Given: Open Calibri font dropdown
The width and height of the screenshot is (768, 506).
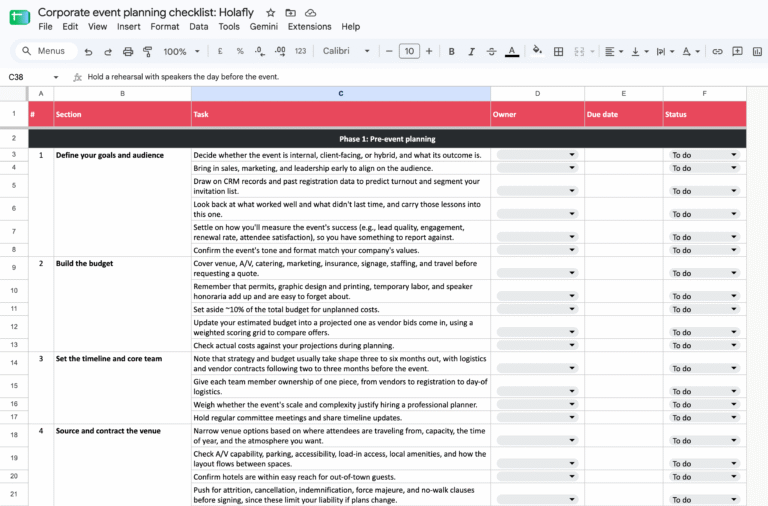Looking at the screenshot, I should 346,51.
